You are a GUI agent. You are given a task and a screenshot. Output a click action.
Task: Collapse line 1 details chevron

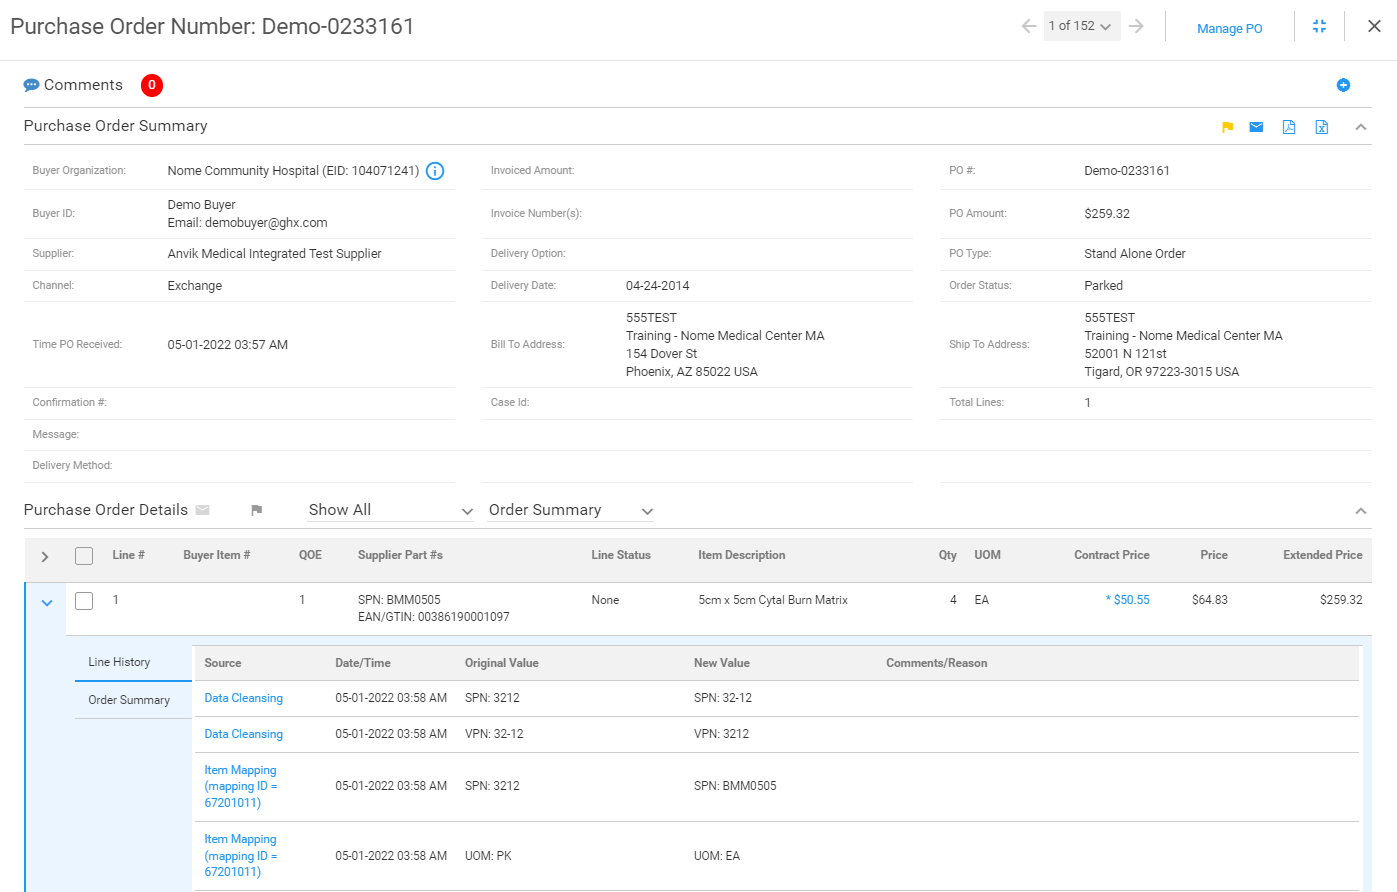[x=47, y=603]
